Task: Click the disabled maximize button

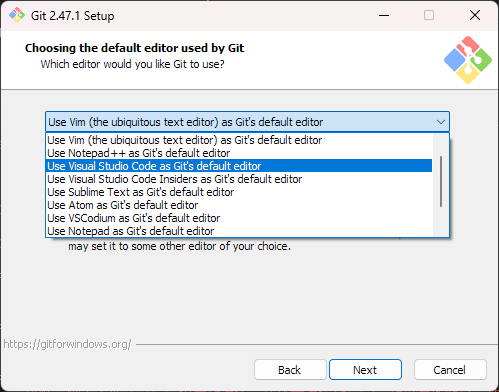Action: point(429,15)
